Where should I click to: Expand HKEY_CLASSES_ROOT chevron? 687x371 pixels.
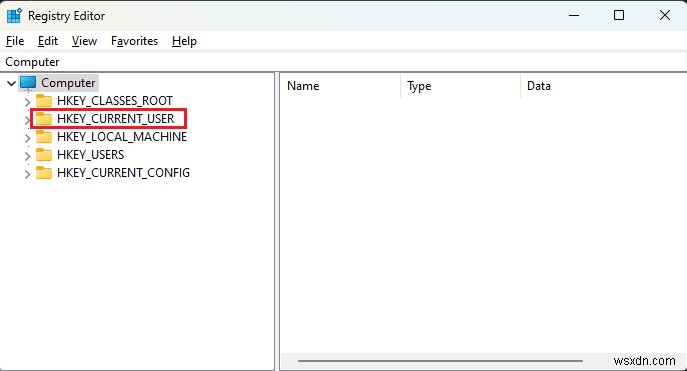coord(27,102)
